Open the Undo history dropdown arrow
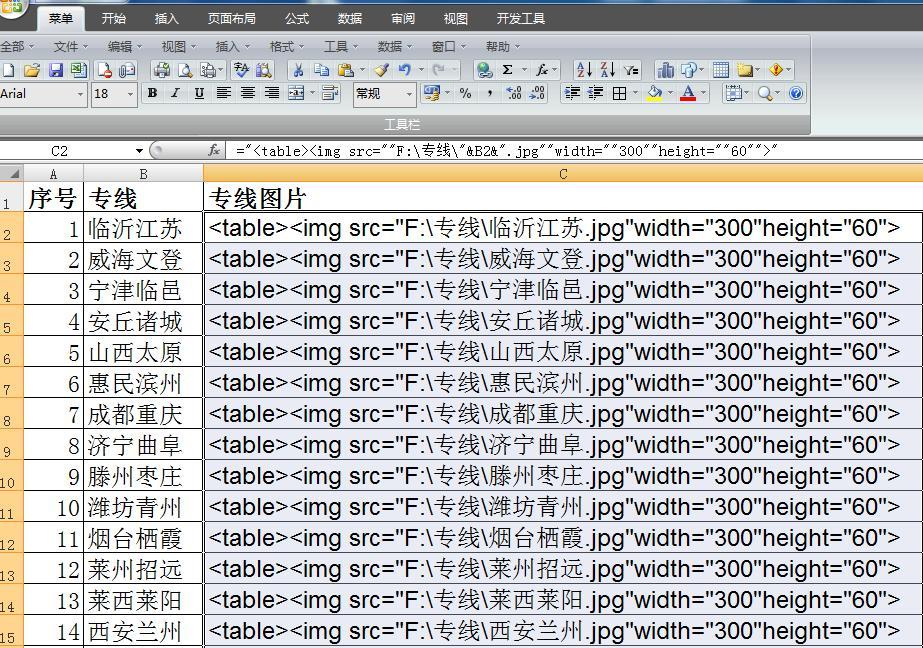Image resolution: width=923 pixels, height=648 pixels. coord(421,70)
